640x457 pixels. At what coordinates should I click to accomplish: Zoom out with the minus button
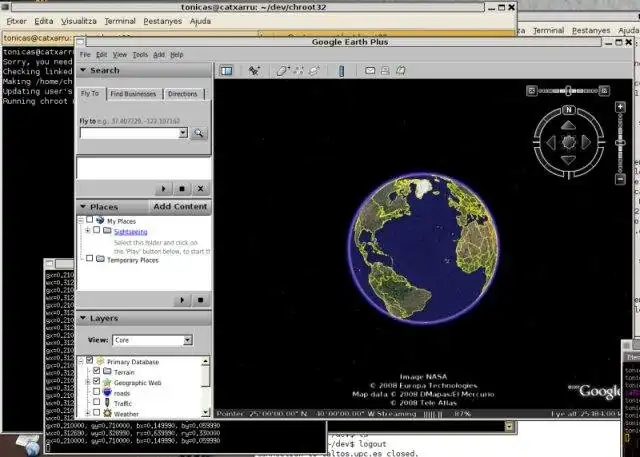pos(620,179)
